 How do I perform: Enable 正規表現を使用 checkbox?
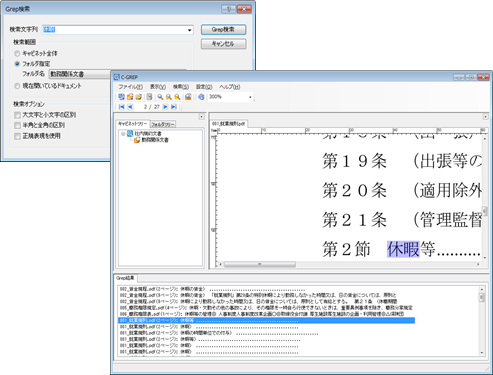[x=17, y=136]
